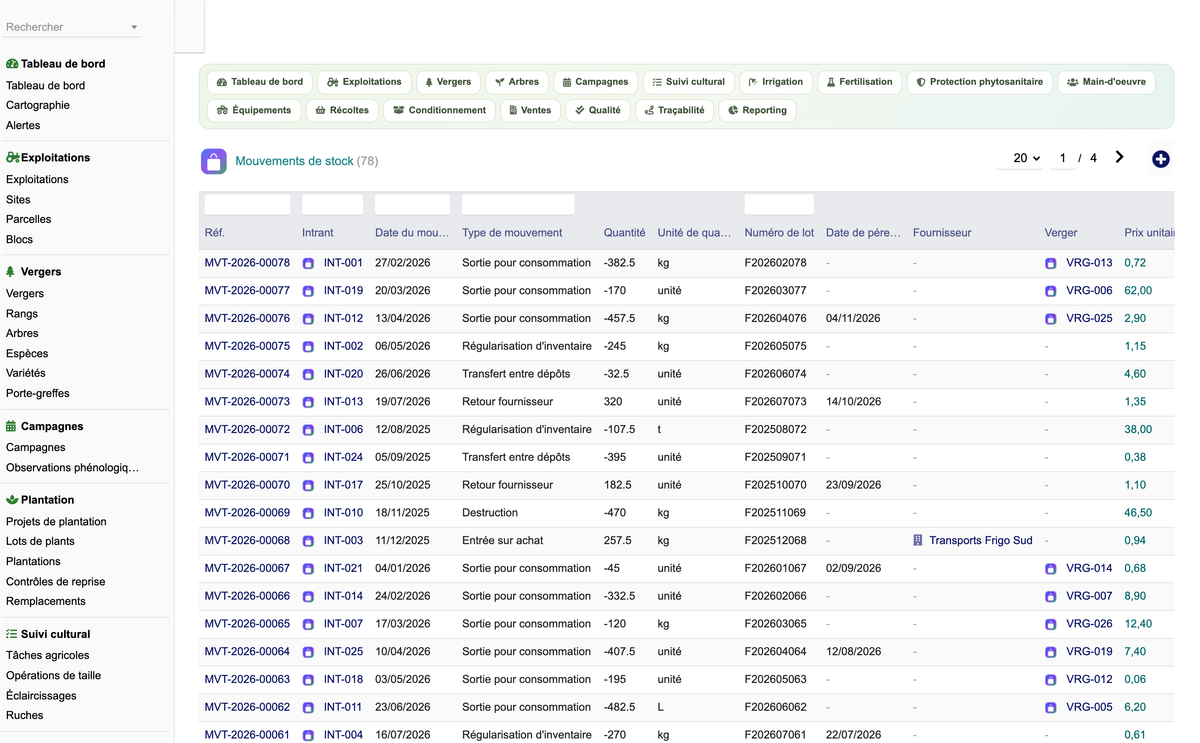Open Lots de plants in the sidebar
Viewport: 1200px width, 743px height.
pos(40,541)
